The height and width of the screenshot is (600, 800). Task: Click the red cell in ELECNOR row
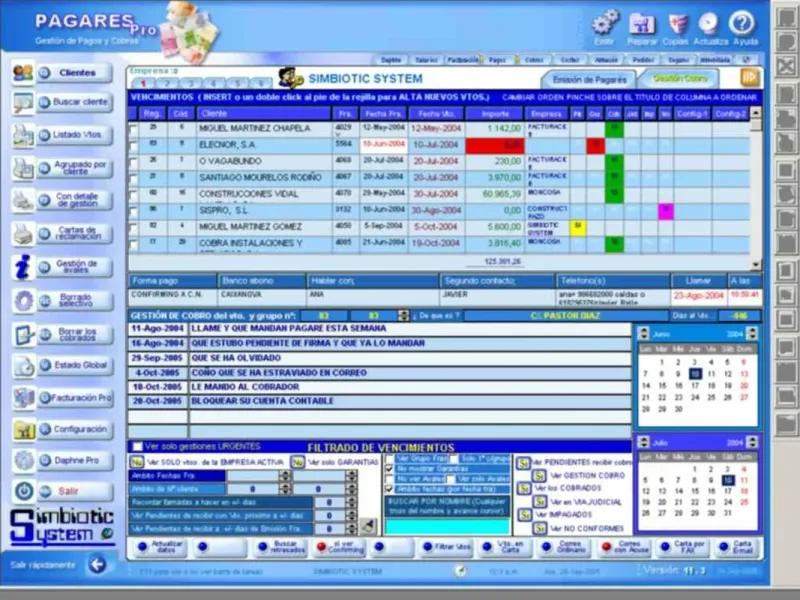click(494, 146)
